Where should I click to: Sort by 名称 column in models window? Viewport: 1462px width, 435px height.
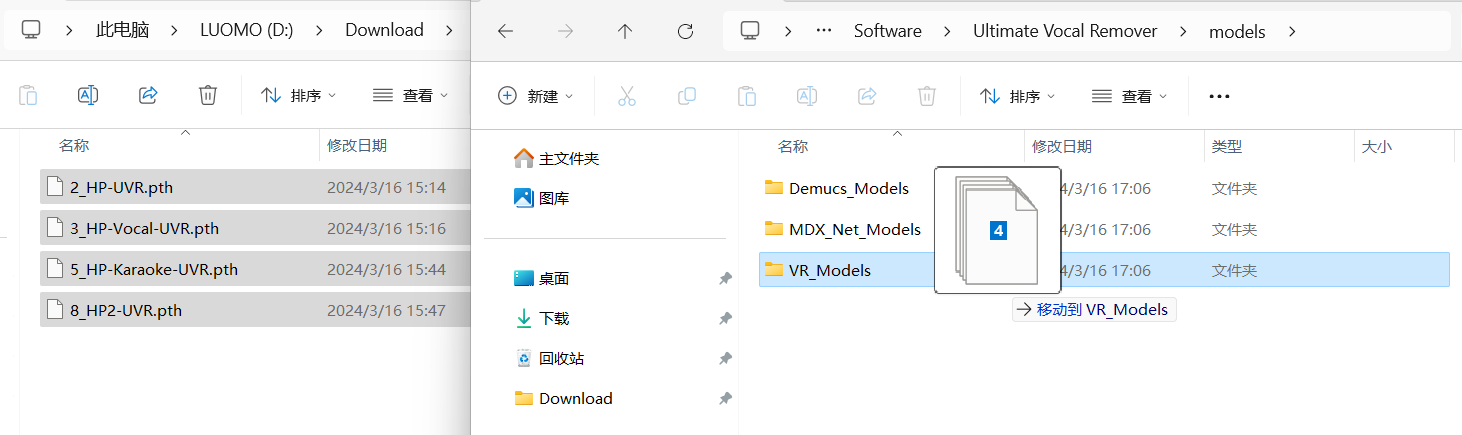point(793,147)
